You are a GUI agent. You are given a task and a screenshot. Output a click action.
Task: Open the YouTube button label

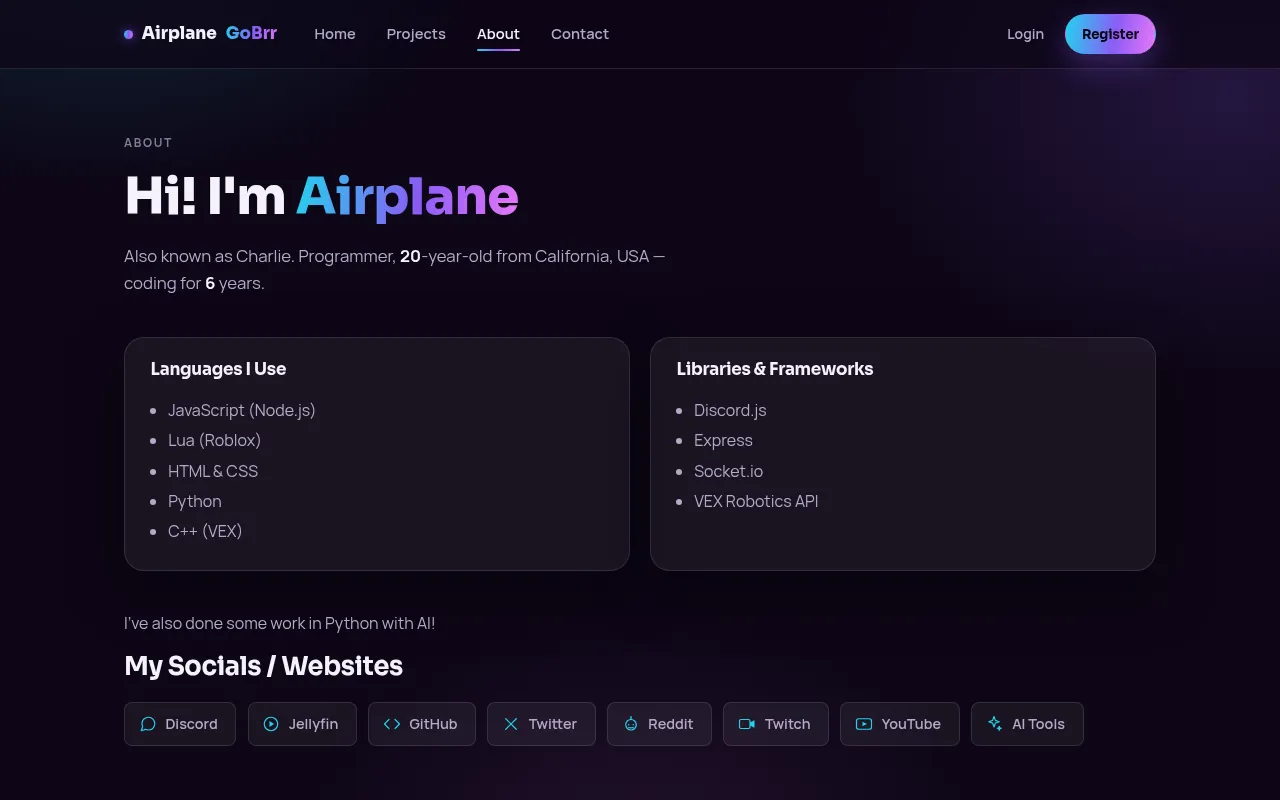tap(911, 724)
